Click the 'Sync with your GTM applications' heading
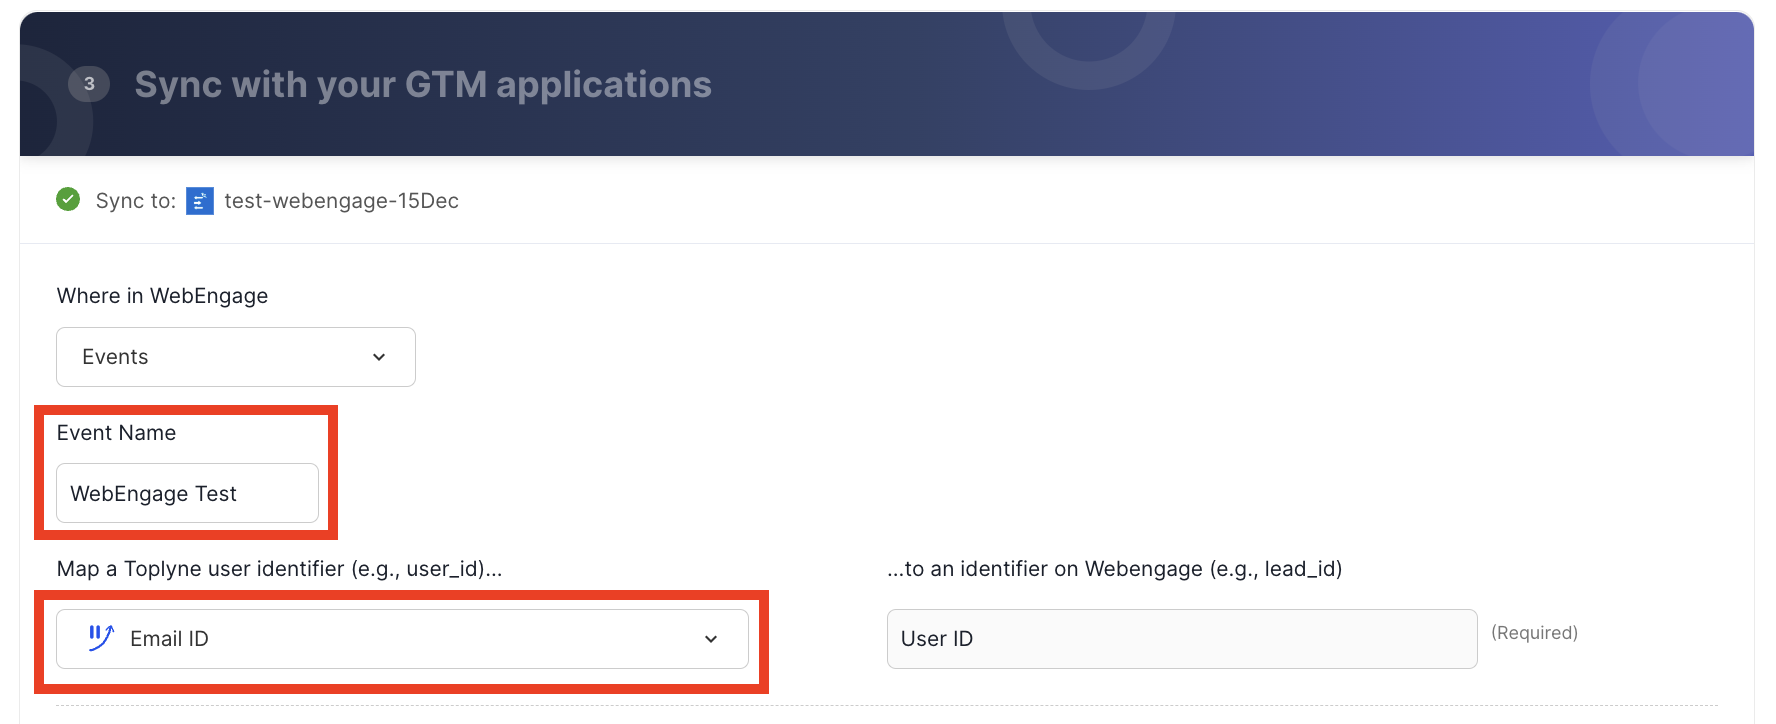 click(x=423, y=85)
